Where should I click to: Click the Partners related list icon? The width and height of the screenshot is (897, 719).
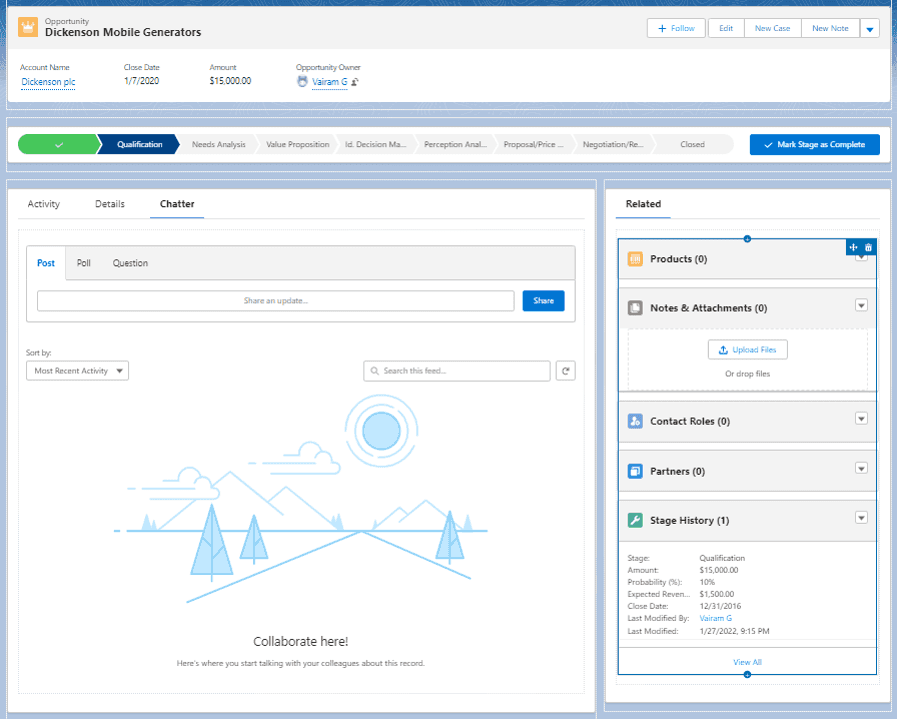coord(635,471)
